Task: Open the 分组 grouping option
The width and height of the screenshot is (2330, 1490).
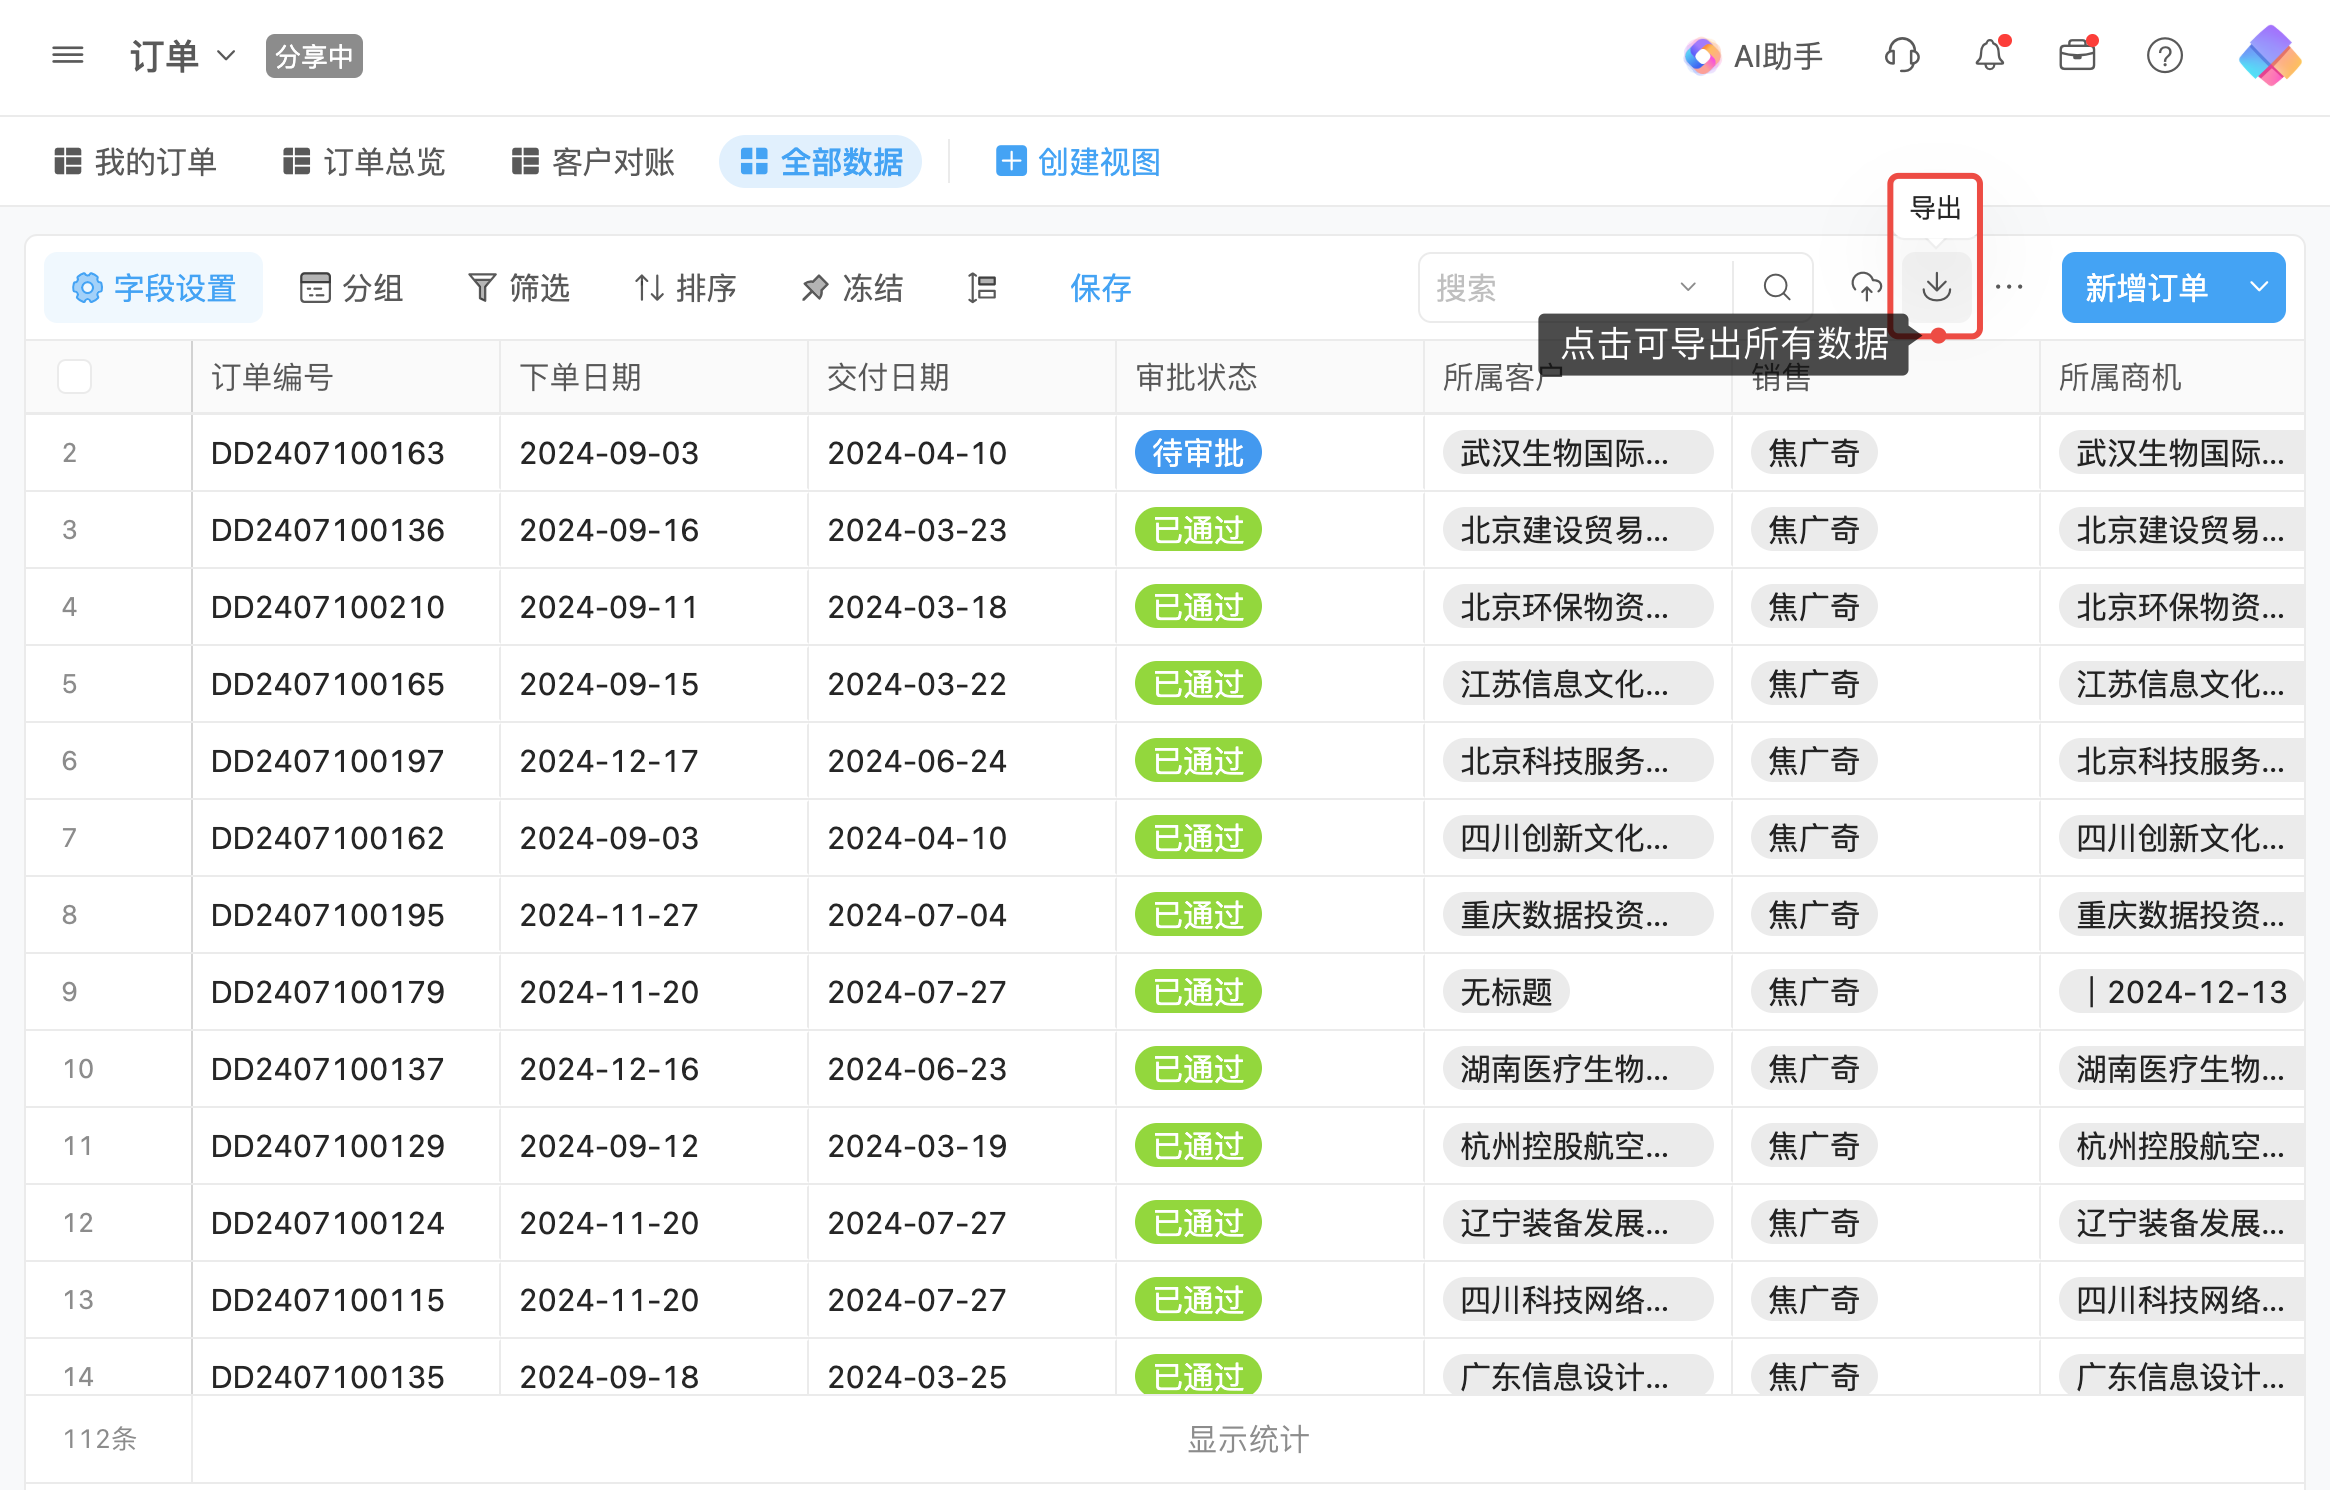Action: coord(352,288)
